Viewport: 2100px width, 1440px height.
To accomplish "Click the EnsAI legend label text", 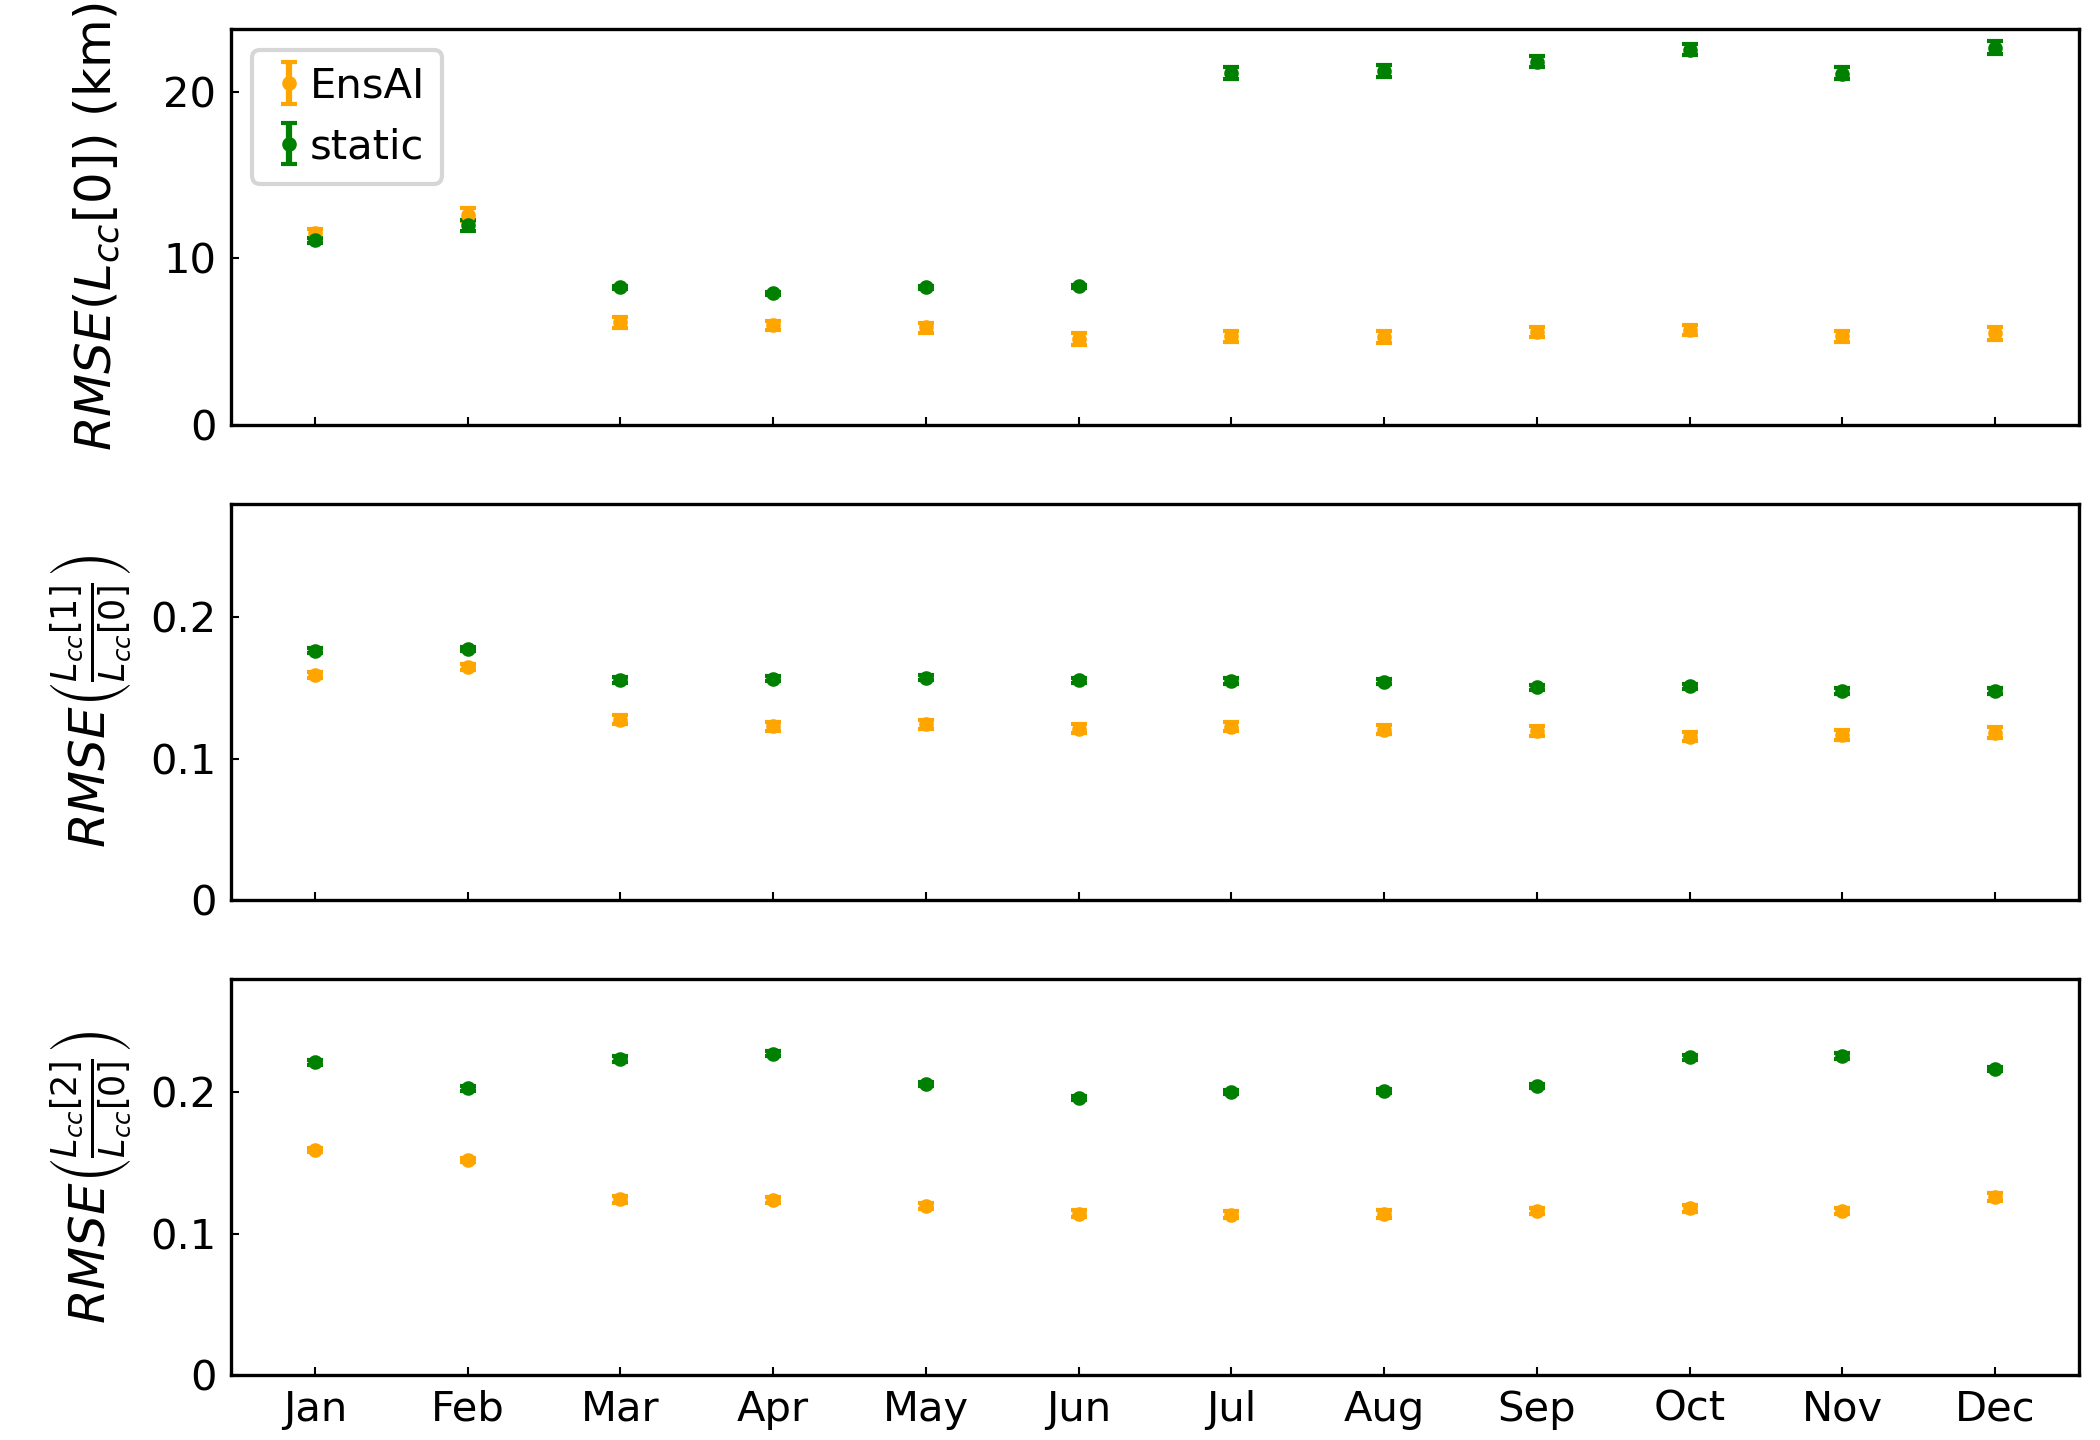I will click(x=366, y=84).
